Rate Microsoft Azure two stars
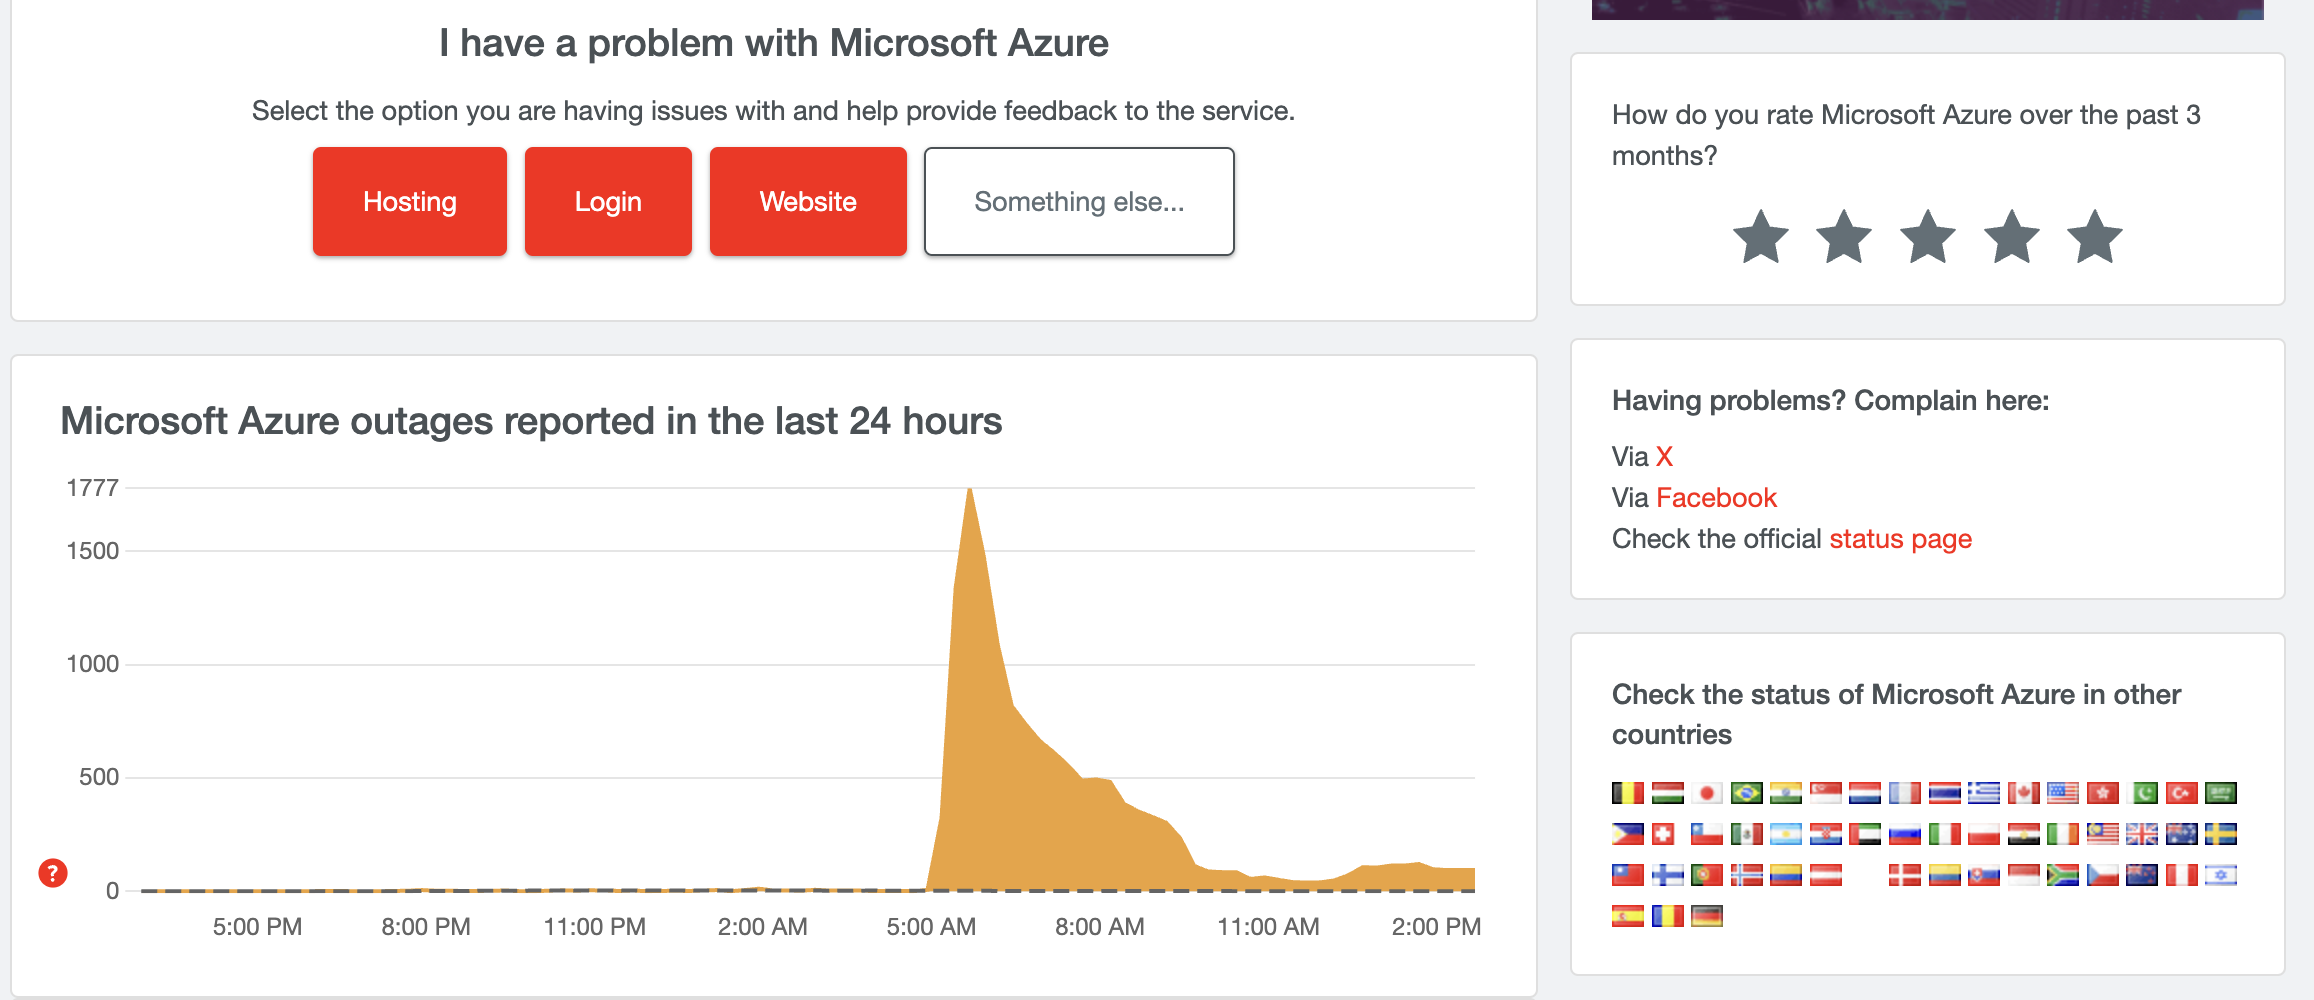The height and width of the screenshot is (1000, 2314). pyautogui.click(x=1844, y=237)
